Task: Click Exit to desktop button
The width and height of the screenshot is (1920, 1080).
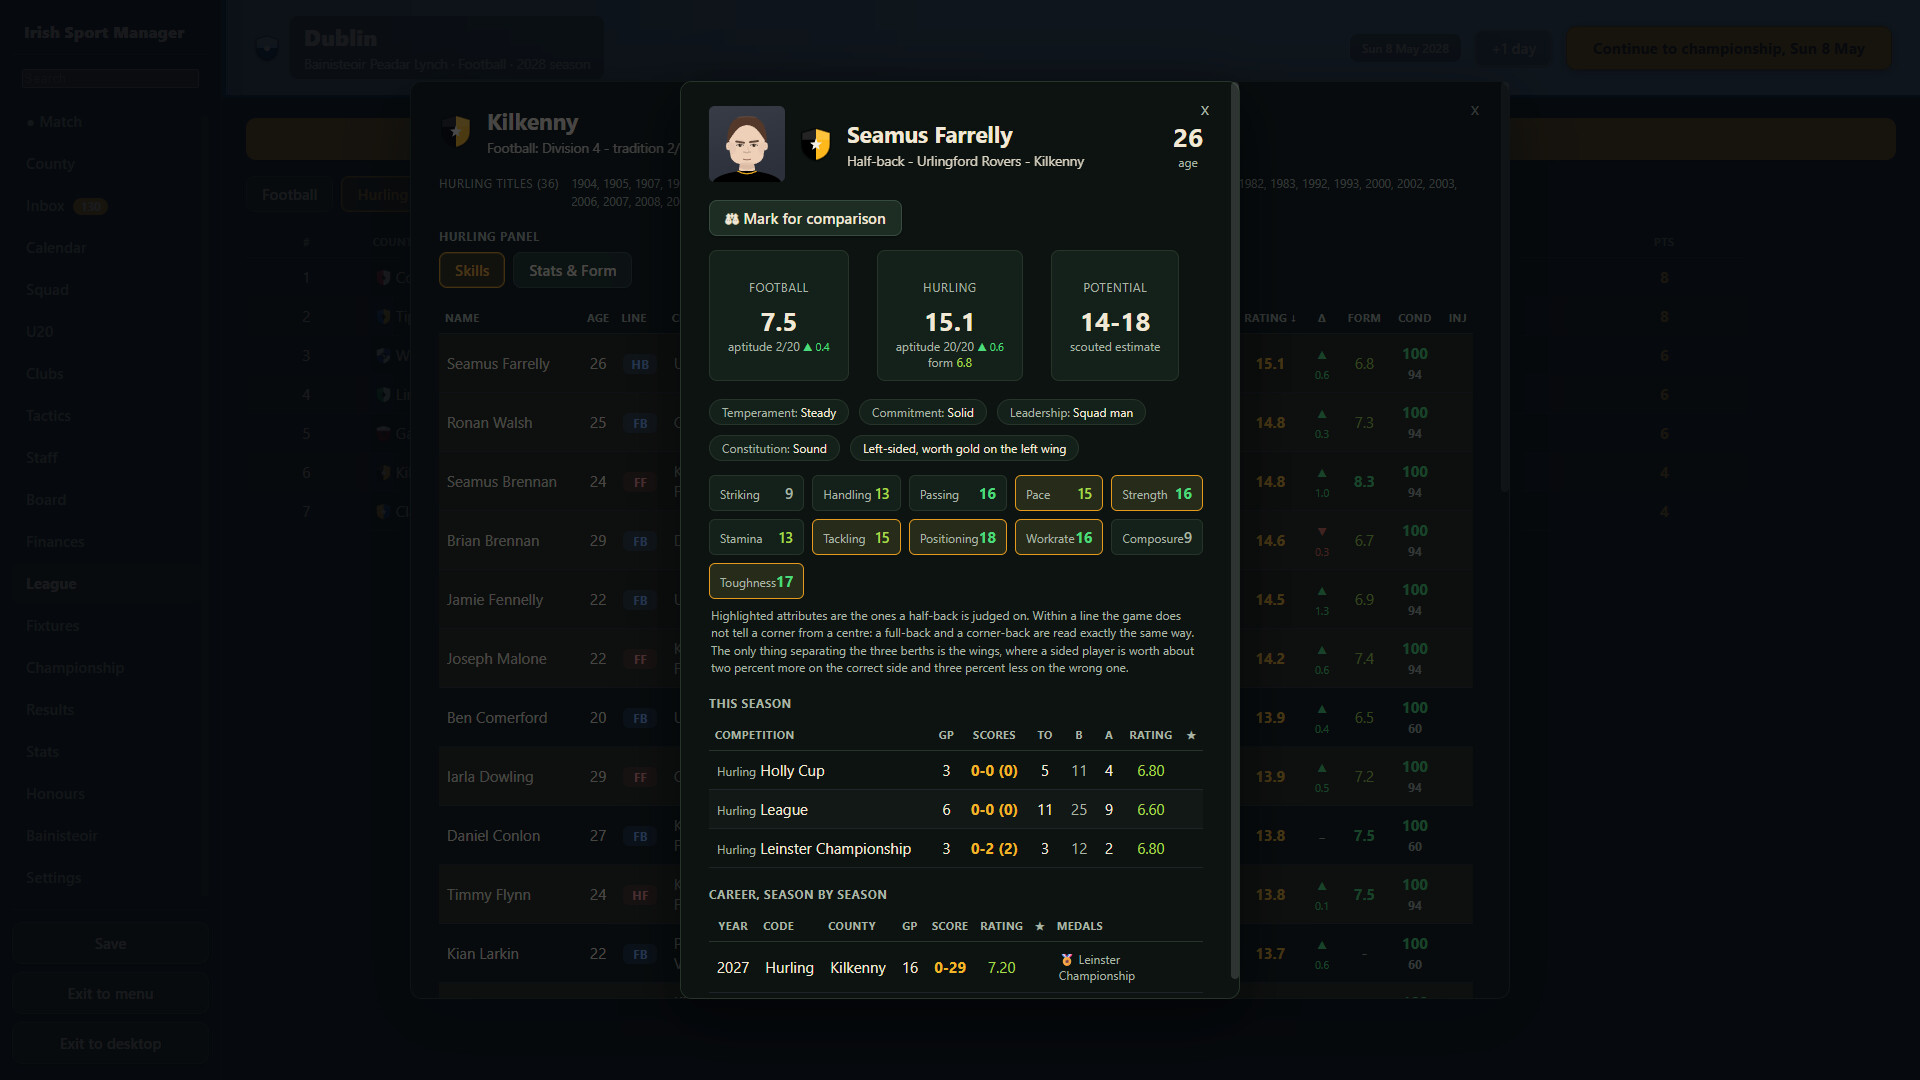Action: click(x=110, y=1044)
